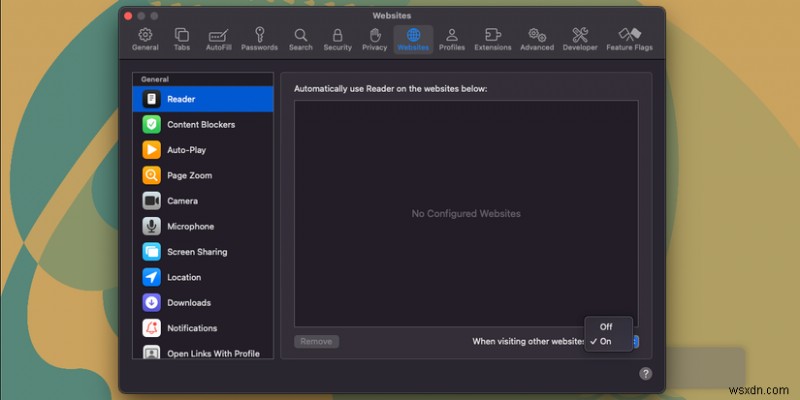Image resolution: width=800 pixels, height=400 pixels.
Task: Open the Tabs settings pane
Action: [182, 40]
